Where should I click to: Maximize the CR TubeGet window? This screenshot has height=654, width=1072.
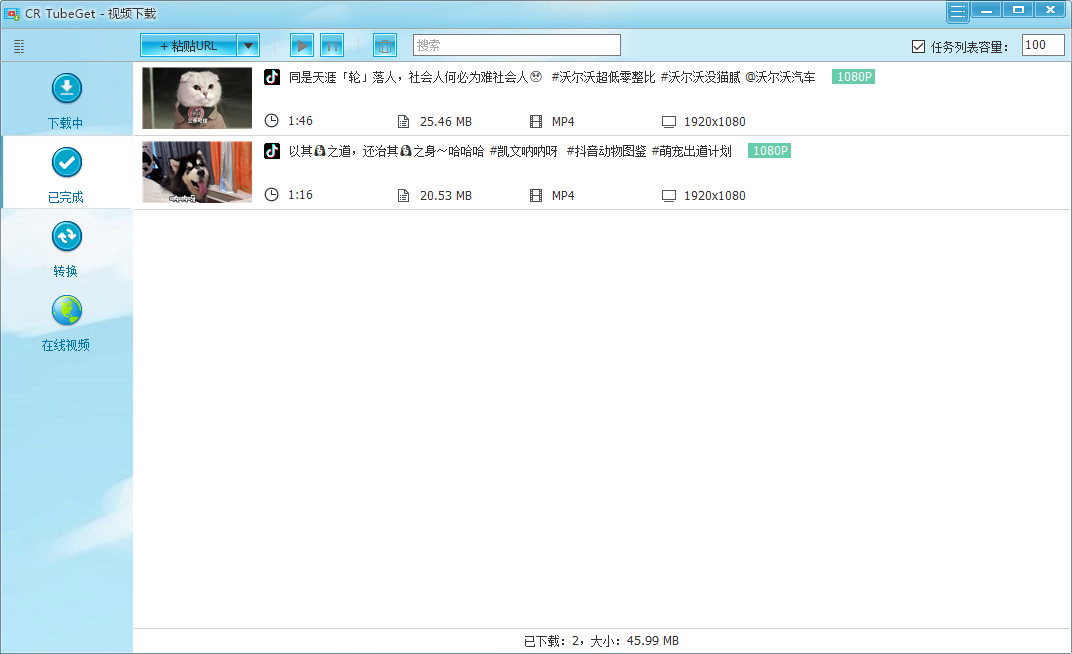(1018, 10)
